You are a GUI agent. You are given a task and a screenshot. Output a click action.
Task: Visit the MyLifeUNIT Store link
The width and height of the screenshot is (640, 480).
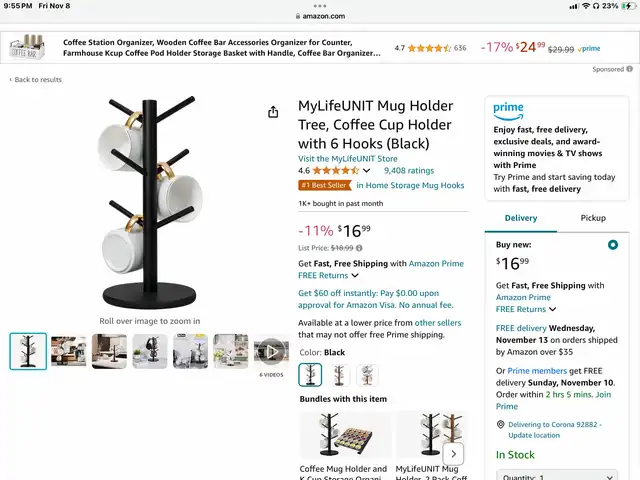pyautogui.click(x=347, y=158)
